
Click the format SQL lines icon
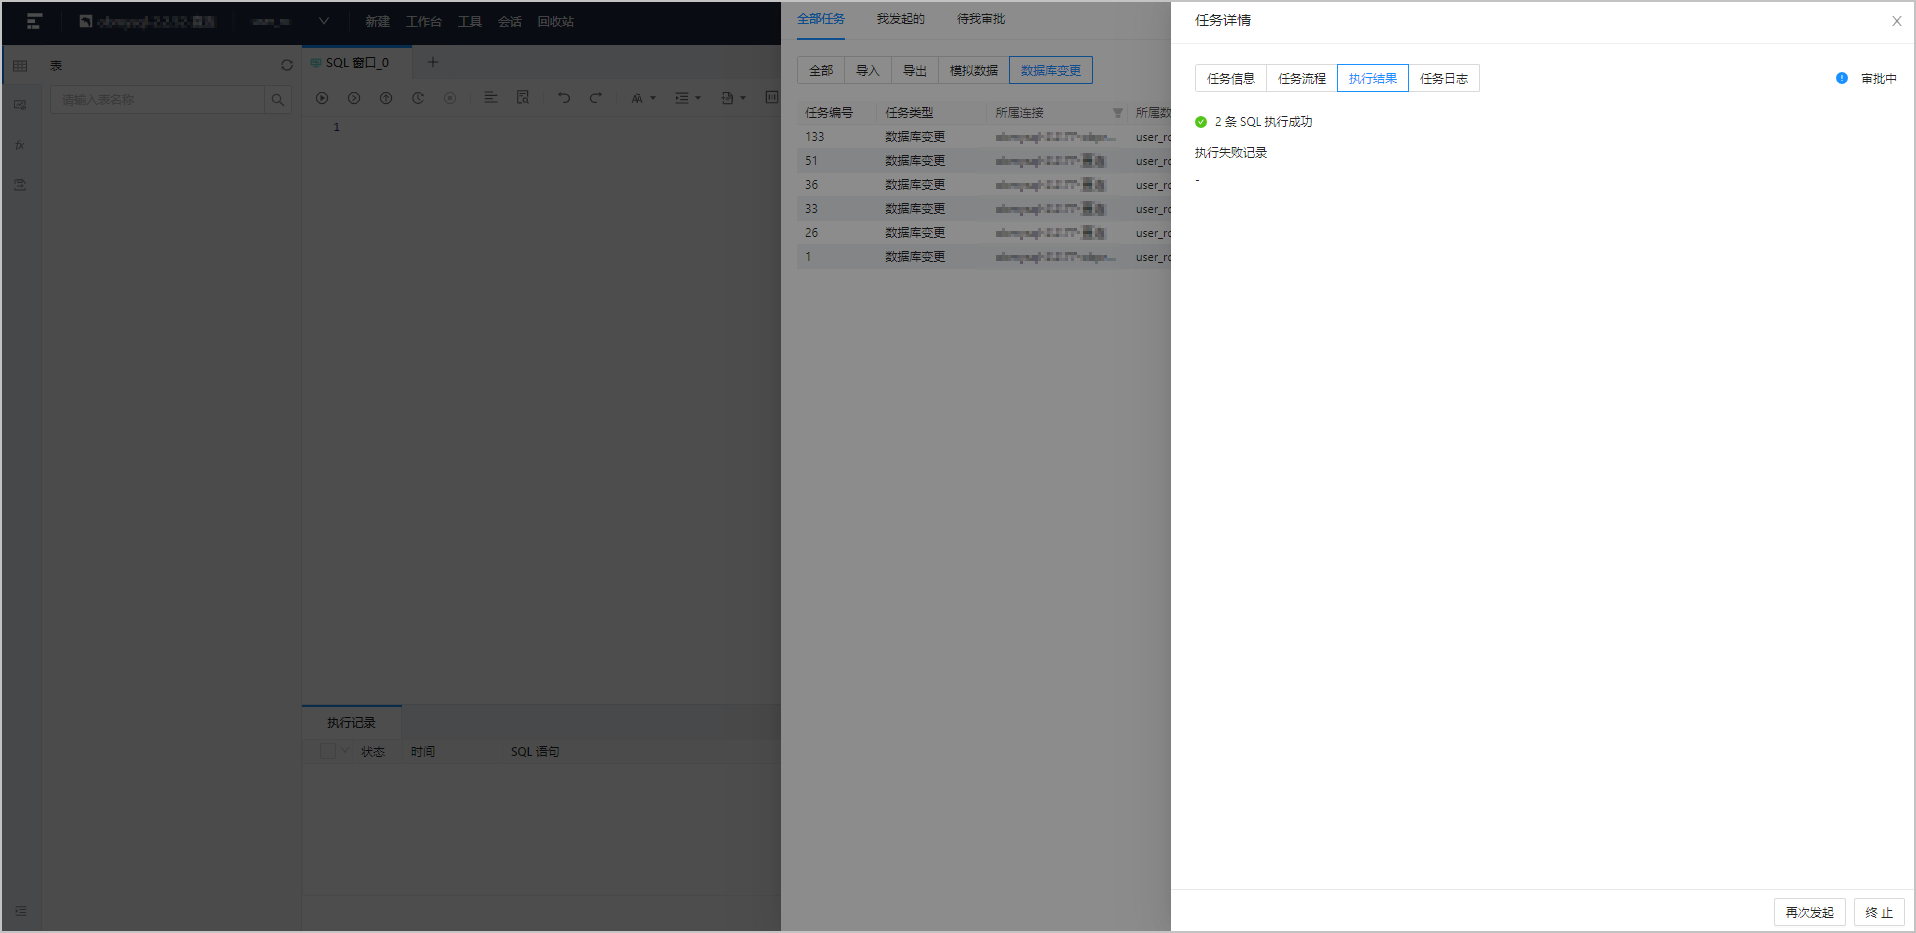(490, 98)
